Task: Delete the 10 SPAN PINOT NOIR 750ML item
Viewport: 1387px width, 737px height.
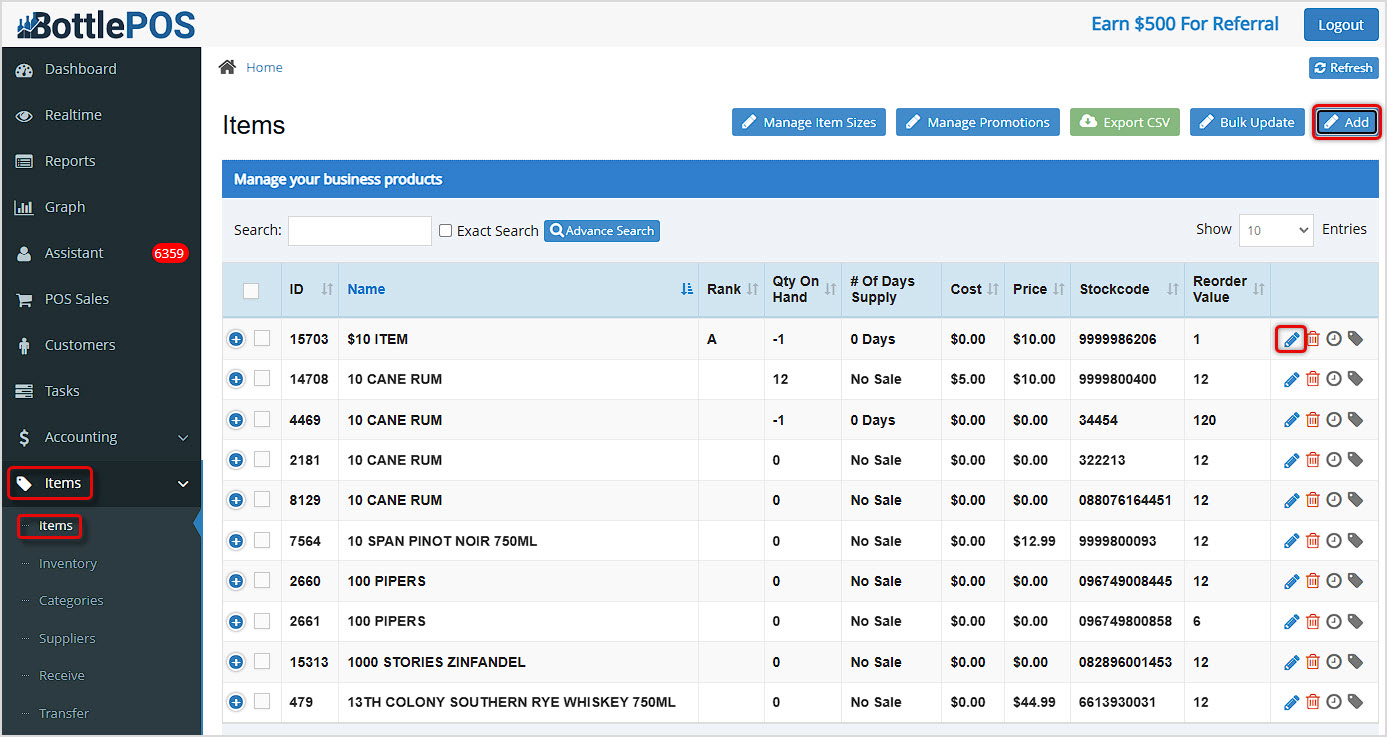Action: (1312, 540)
